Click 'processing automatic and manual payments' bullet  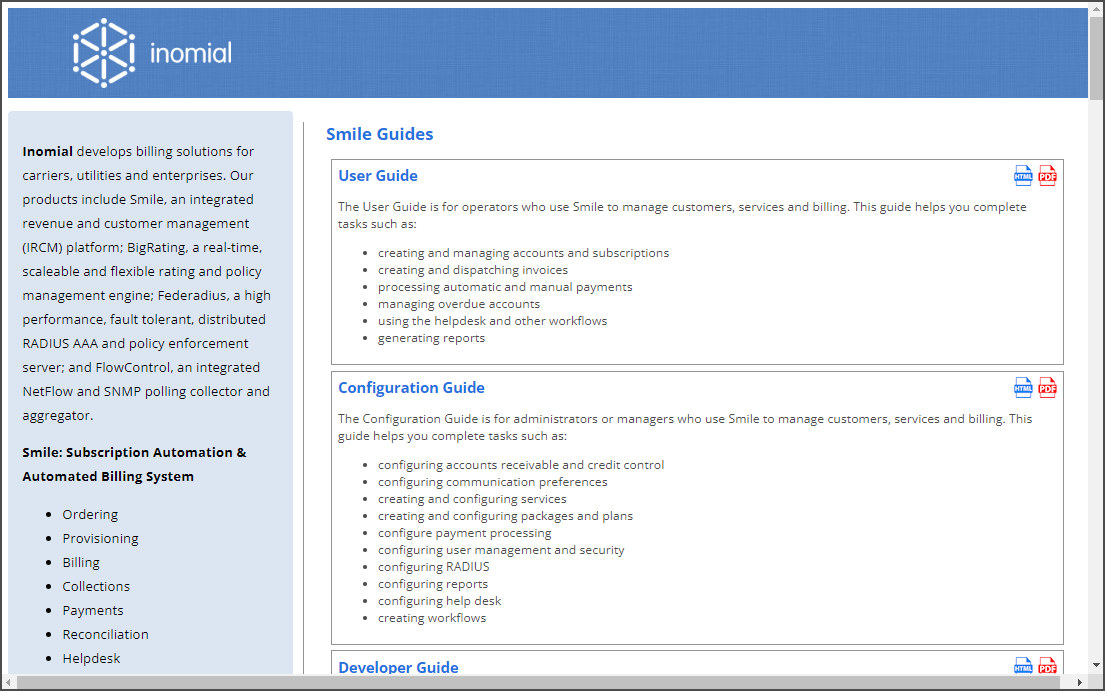pyautogui.click(x=505, y=287)
